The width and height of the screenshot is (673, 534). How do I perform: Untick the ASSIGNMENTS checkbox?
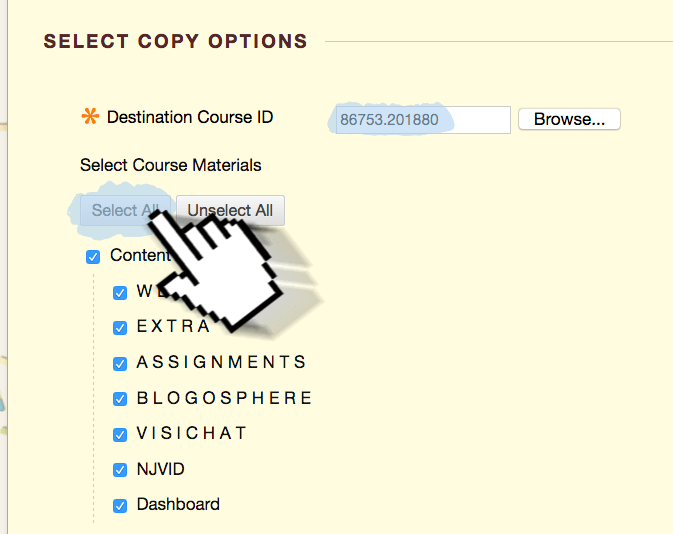(x=120, y=364)
